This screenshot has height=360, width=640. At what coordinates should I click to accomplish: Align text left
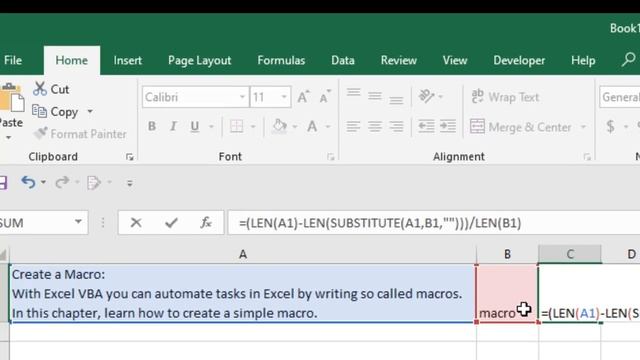pos(353,127)
